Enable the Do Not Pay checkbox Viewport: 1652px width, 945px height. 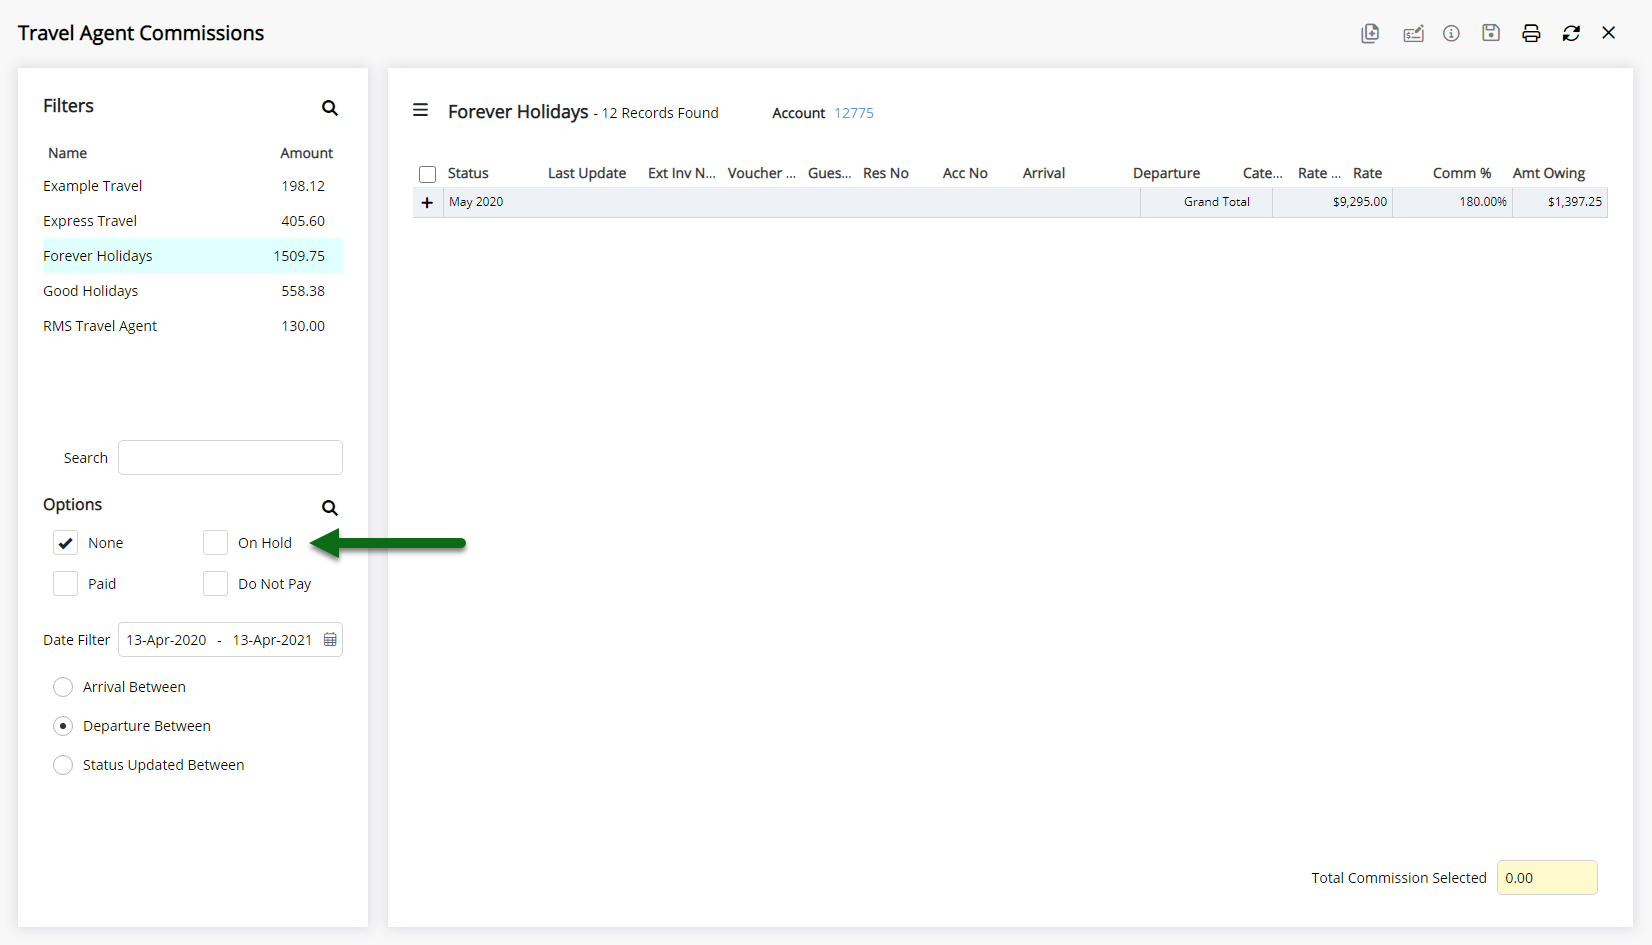[215, 584]
